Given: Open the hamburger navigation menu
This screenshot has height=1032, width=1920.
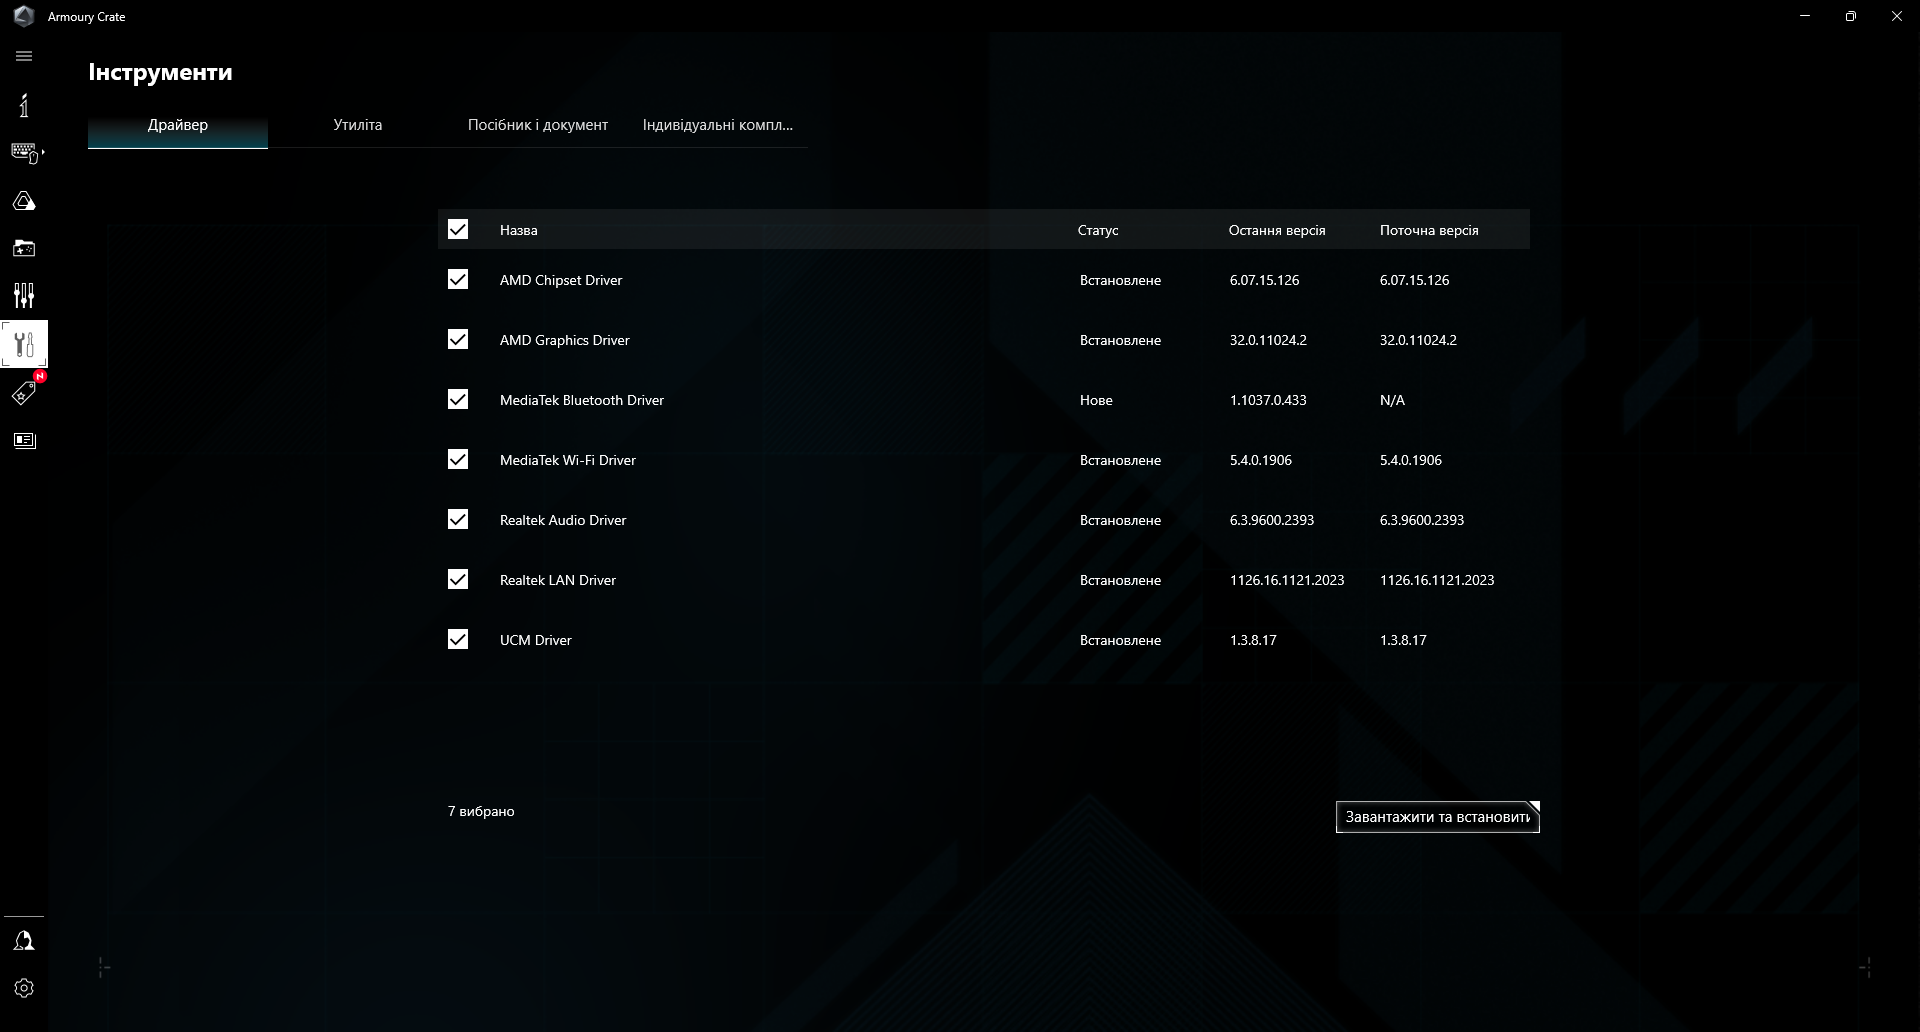Looking at the screenshot, I should click(x=23, y=56).
